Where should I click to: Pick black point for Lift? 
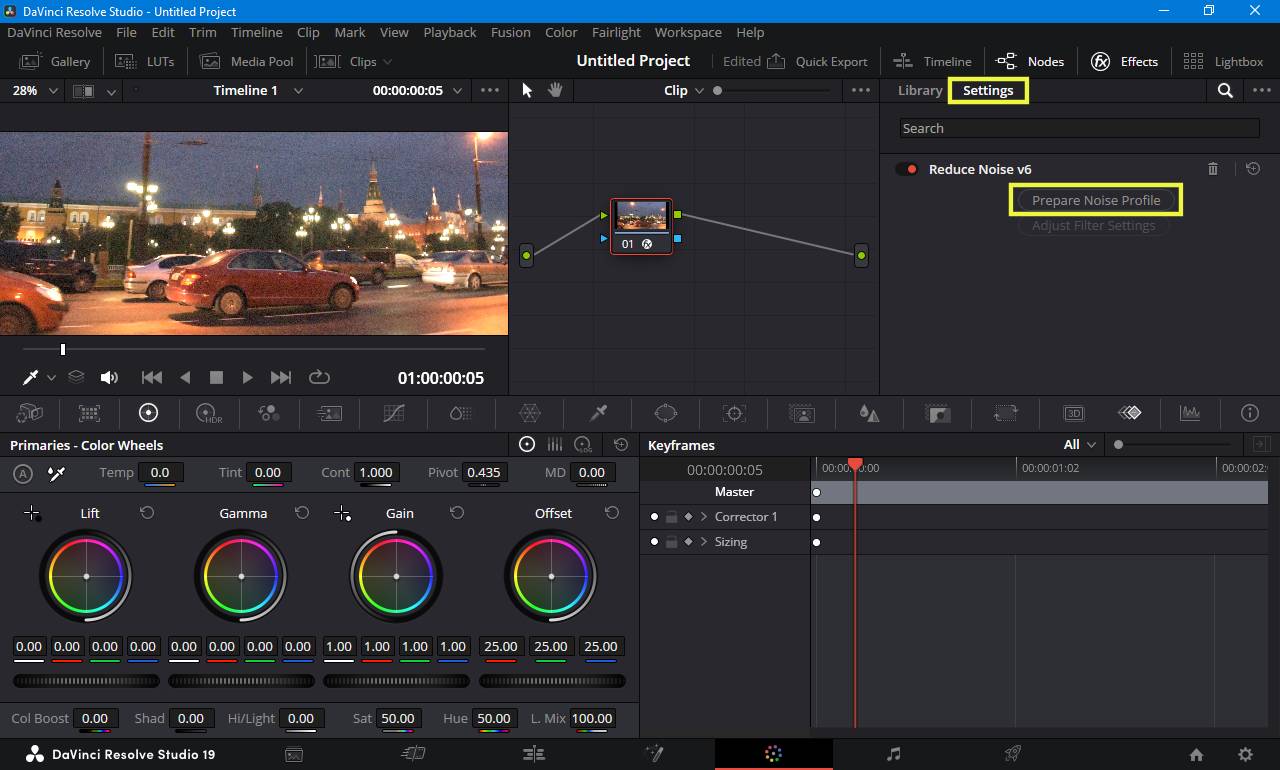point(32,513)
